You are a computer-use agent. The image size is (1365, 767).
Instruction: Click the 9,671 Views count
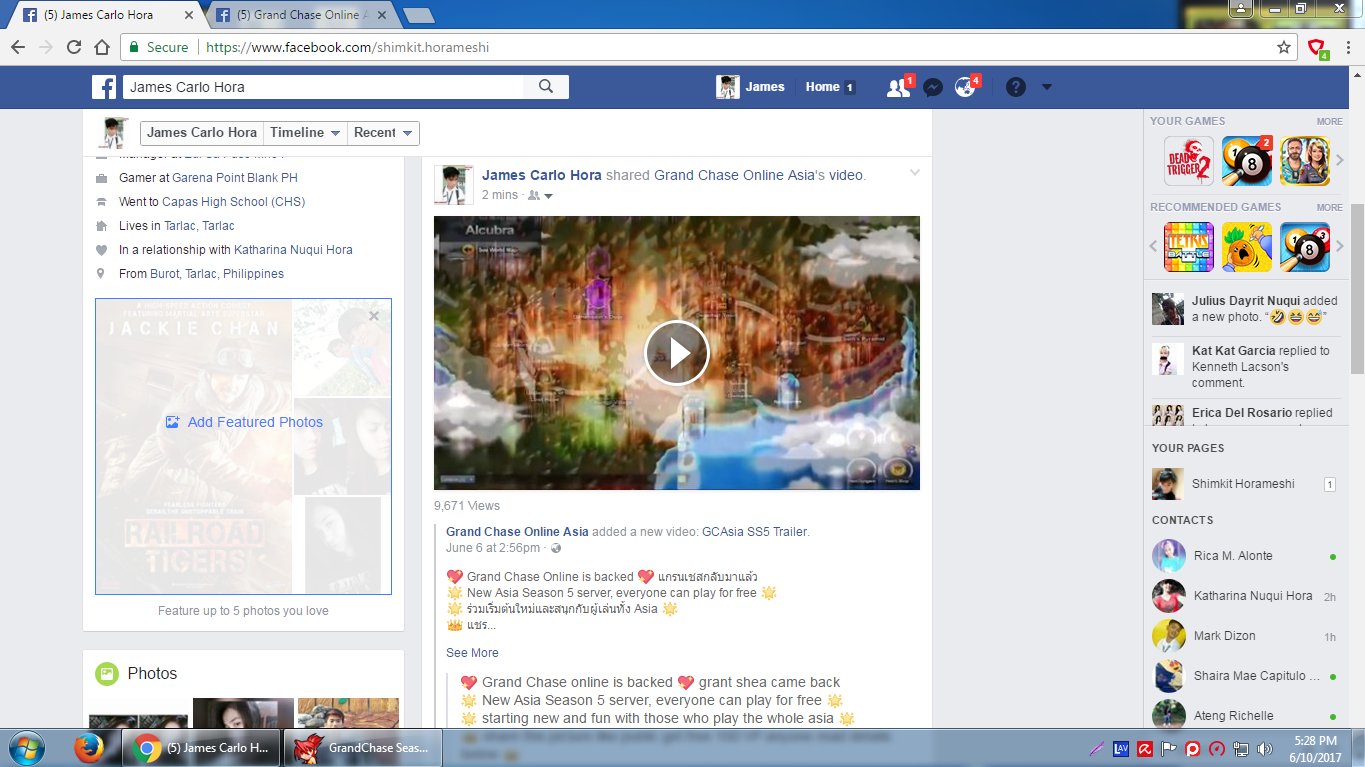click(x=467, y=506)
